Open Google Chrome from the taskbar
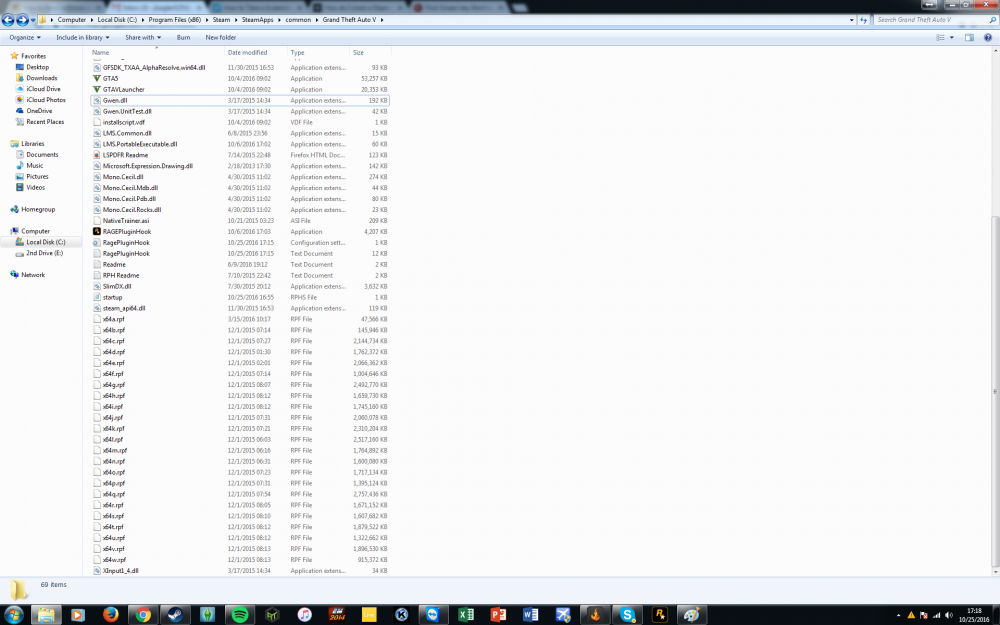The image size is (1000, 625). [143, 615]
